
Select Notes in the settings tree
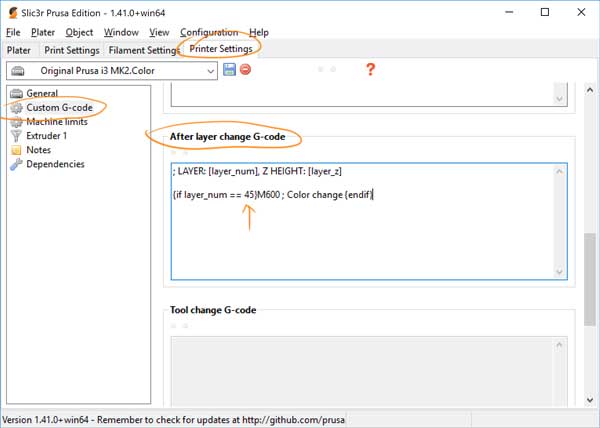click(x=38, y=150)
